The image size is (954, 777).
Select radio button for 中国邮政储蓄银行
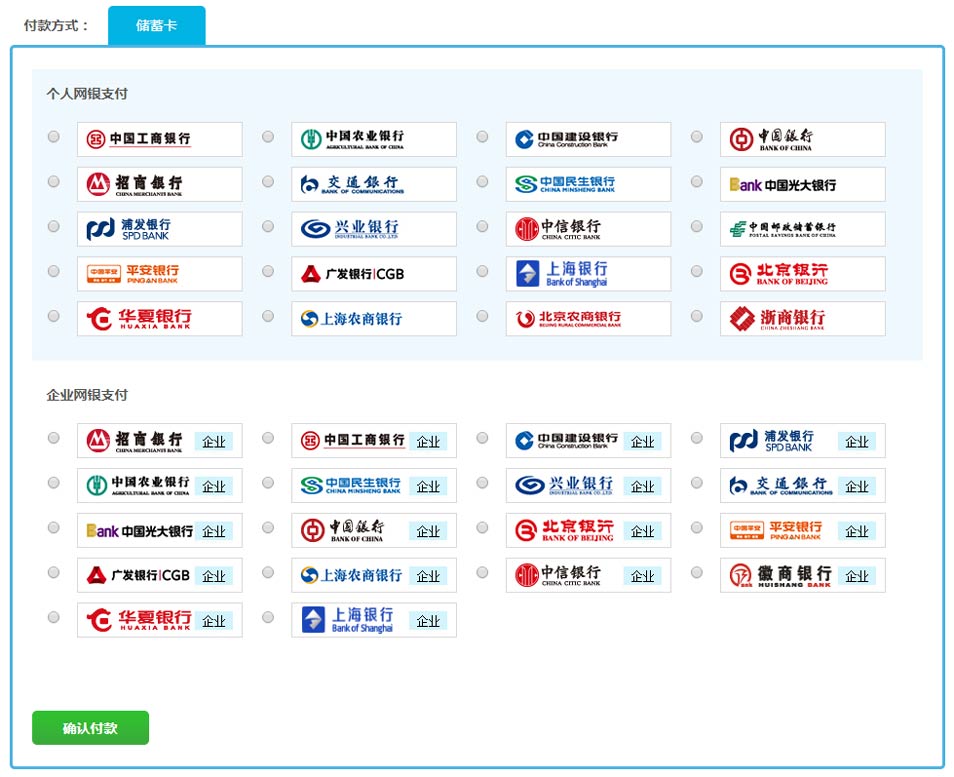[x=697, y=226]
